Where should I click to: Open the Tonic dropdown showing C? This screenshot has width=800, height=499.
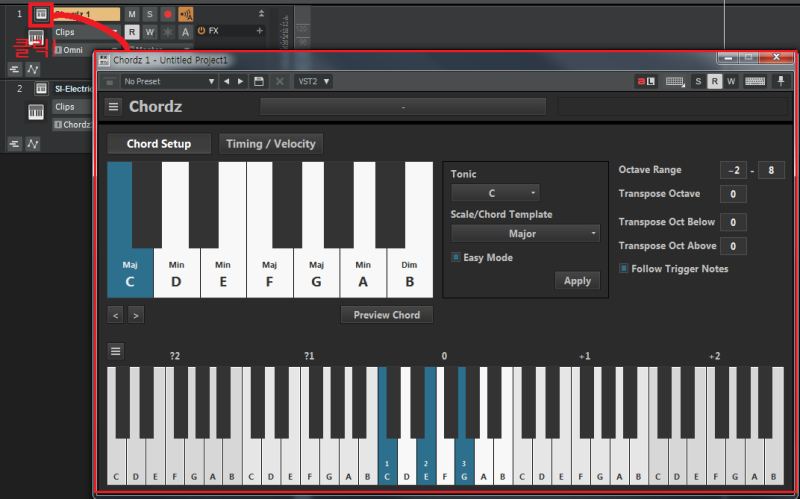click(495, 193)
